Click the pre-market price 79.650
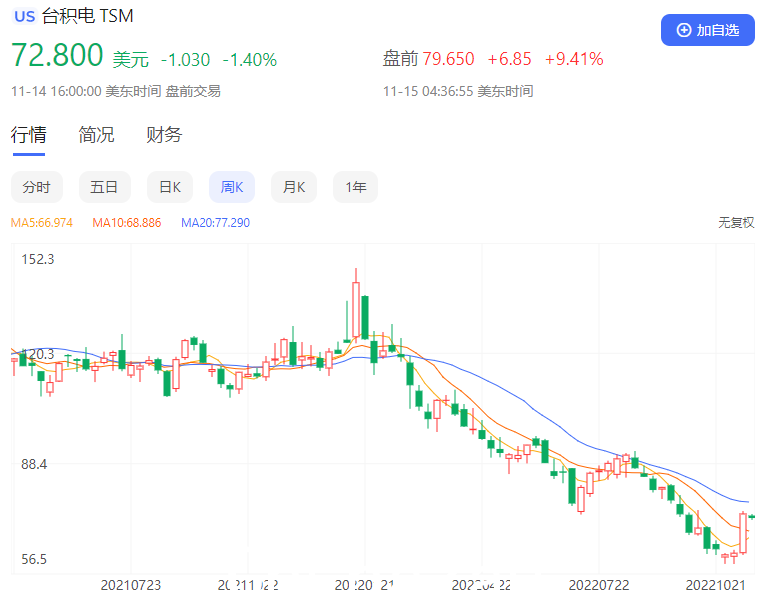The width and height of the screenshot is (769, 606). (x=448, y=59)
